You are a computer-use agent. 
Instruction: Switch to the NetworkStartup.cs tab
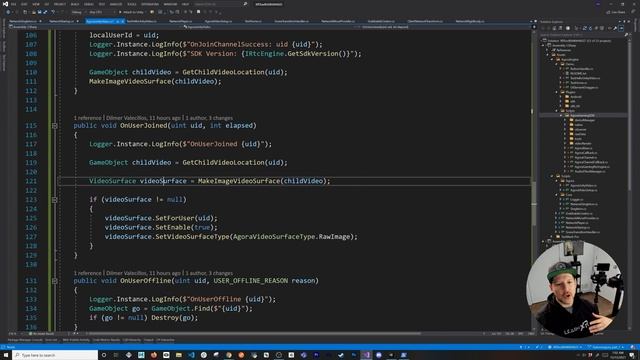[x=62, y=21]
